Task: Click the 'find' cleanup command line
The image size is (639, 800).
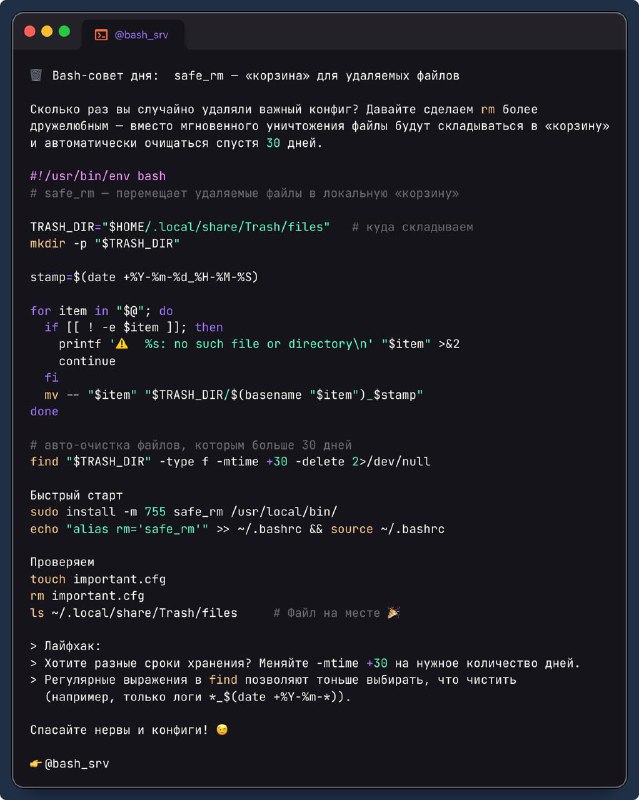Action: 230,462
